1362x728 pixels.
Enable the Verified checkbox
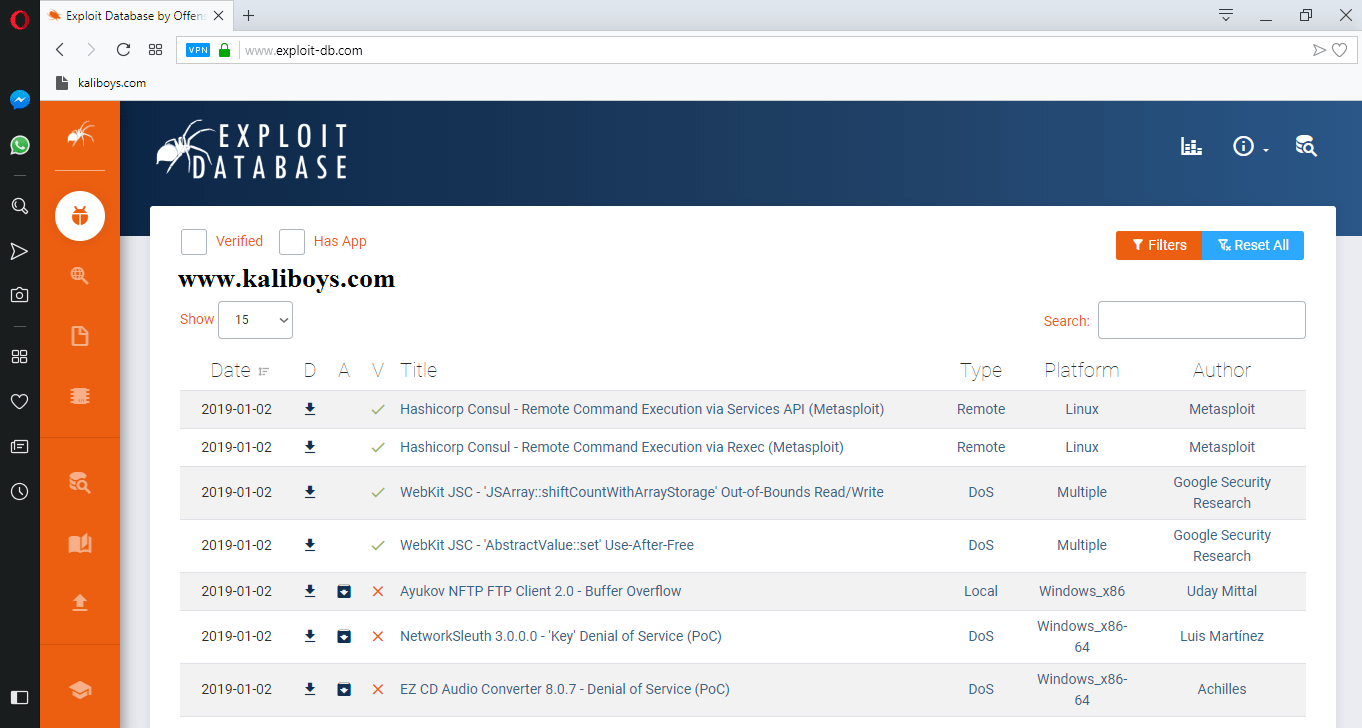point(194,242)
